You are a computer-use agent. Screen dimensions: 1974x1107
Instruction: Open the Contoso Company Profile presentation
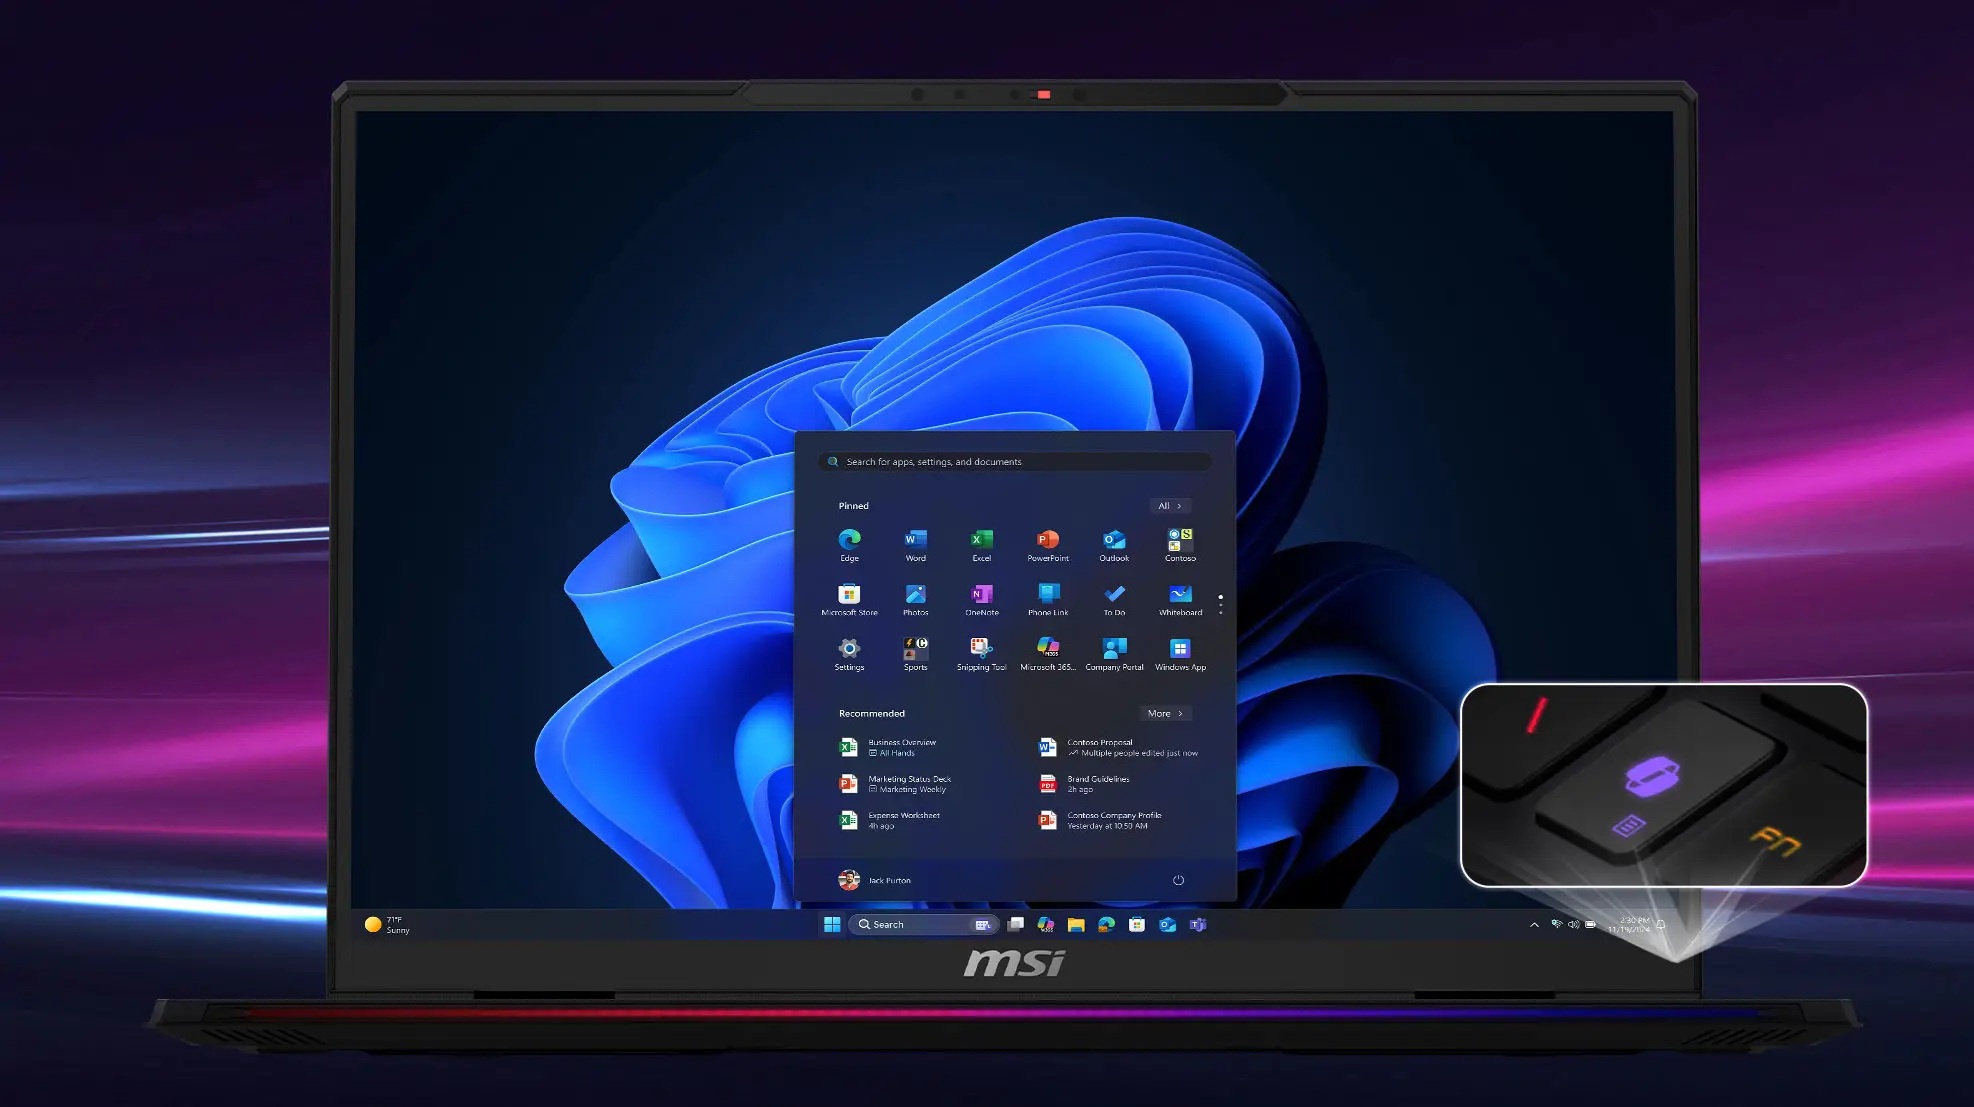pos(1100,820)
